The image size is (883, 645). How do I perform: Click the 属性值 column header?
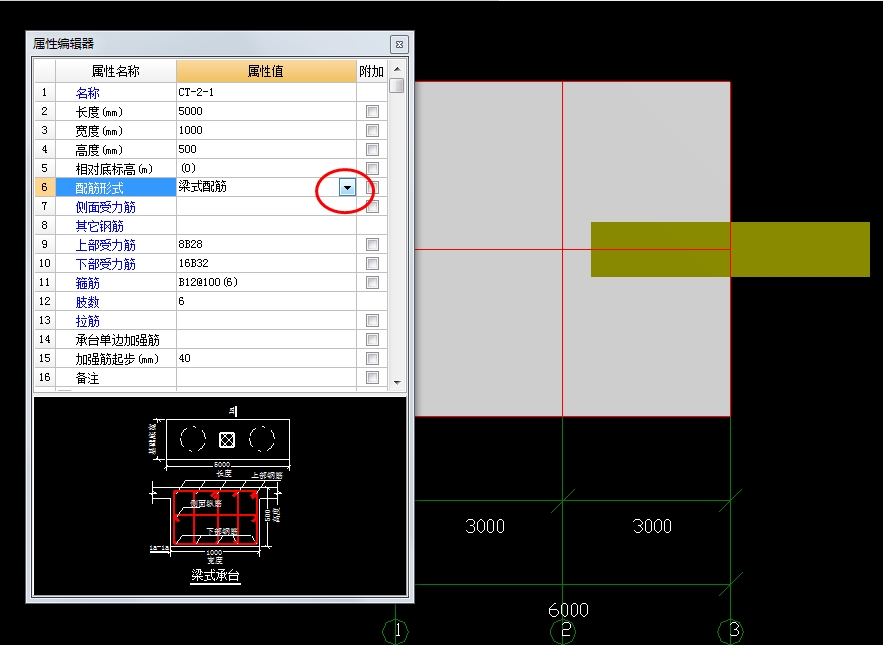point(266,71)
